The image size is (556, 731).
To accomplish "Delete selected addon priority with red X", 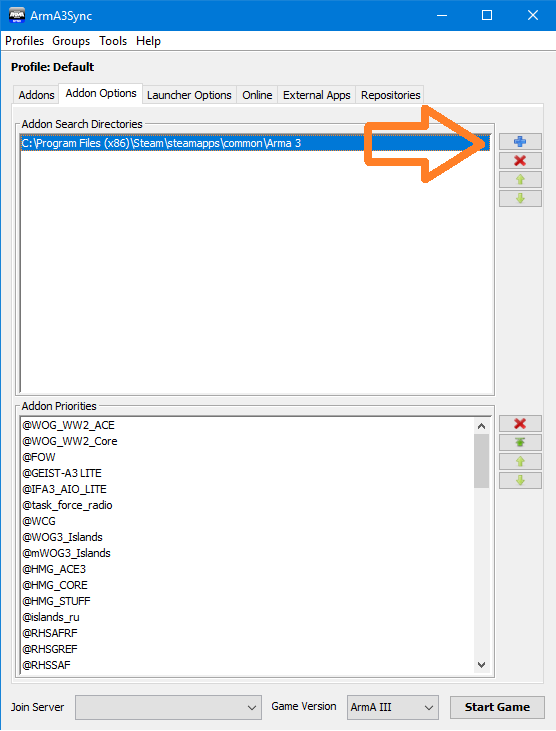I will (x=520, y=423).
